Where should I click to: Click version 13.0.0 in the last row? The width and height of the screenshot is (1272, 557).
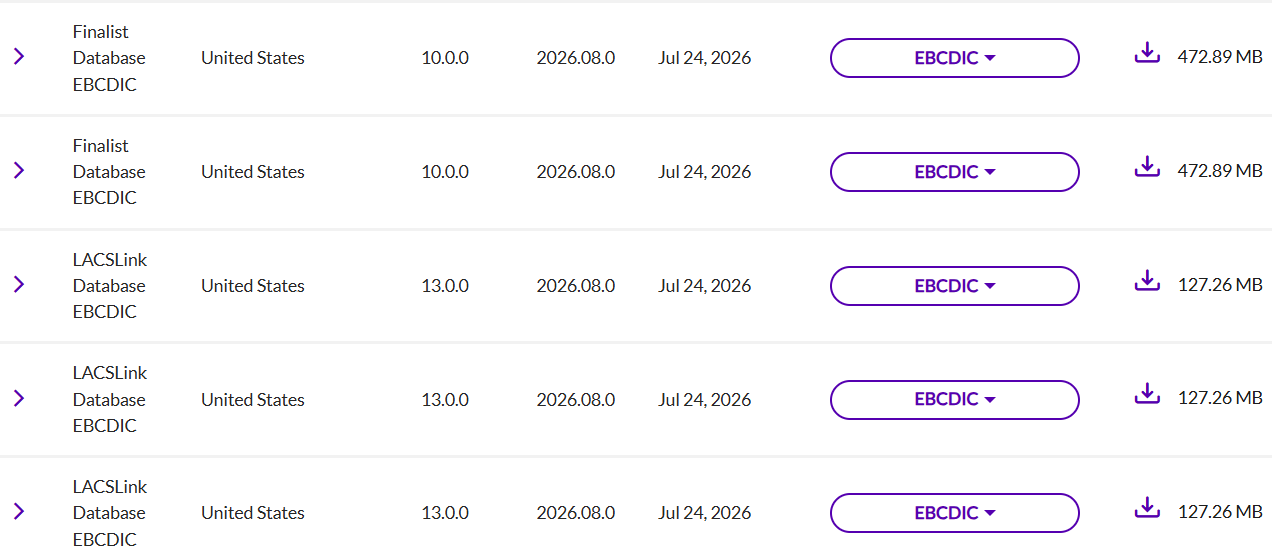(x=445, y=513)
